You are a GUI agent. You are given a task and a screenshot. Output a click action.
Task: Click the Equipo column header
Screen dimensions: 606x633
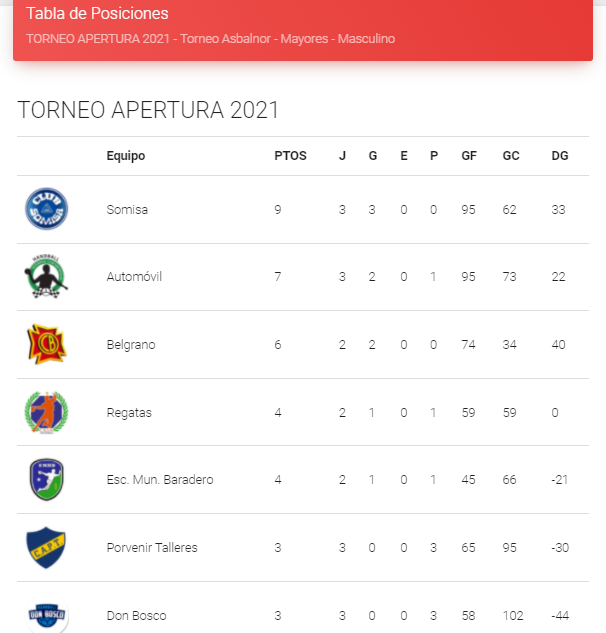tap(126, 156)
